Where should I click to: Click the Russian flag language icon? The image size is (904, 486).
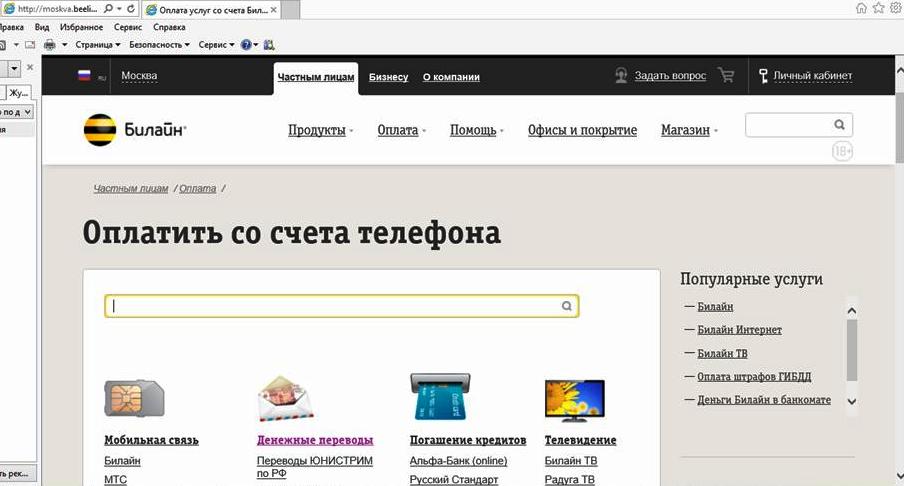85,76
